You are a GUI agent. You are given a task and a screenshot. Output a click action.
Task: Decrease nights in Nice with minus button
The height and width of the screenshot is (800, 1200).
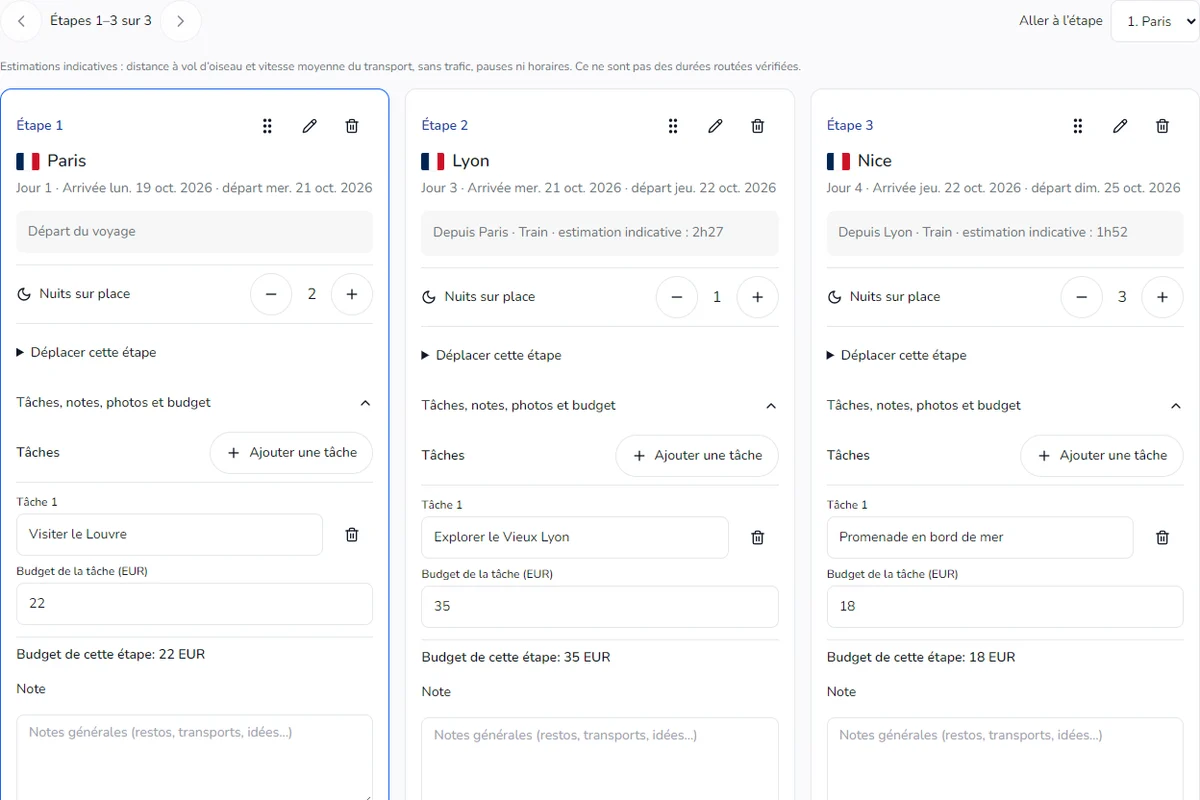coord(1081,297)
